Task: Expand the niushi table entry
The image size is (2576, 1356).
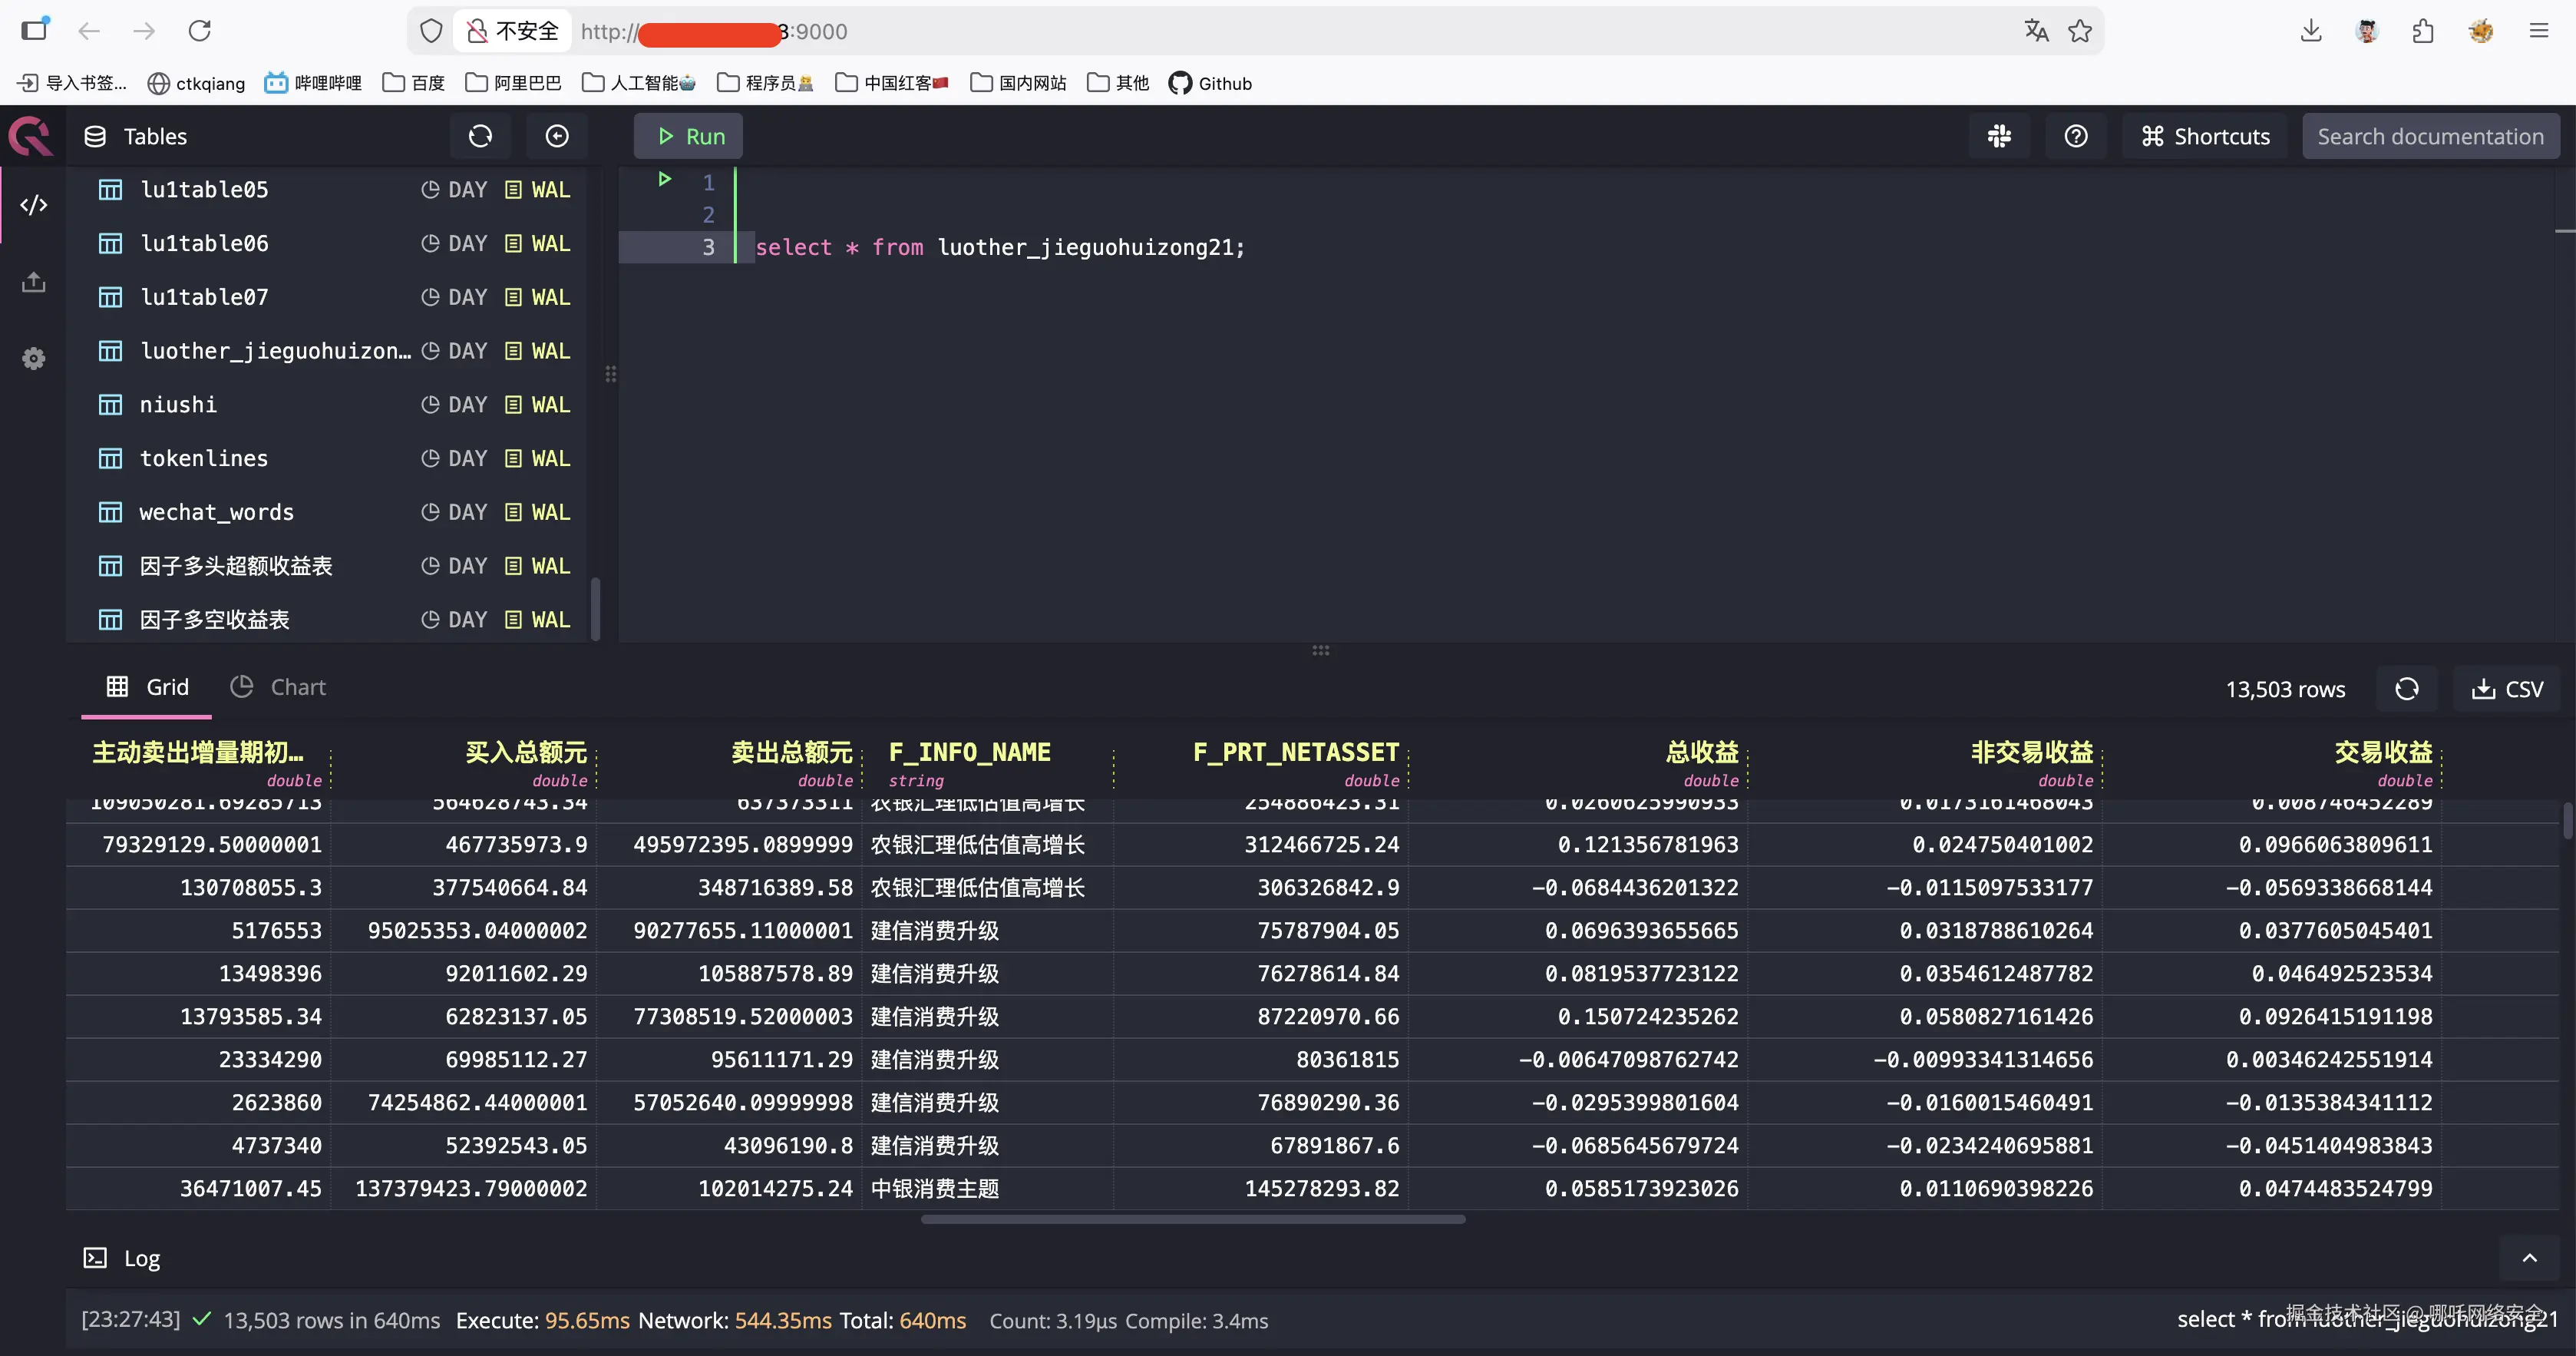Action: [x=178, y=405]
